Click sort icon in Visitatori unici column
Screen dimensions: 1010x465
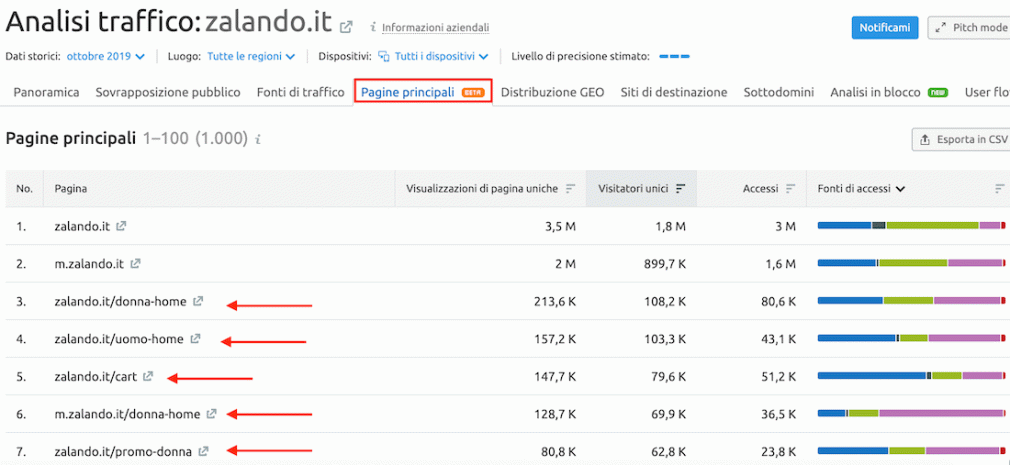pyautogui.click(x=681, y=189)
